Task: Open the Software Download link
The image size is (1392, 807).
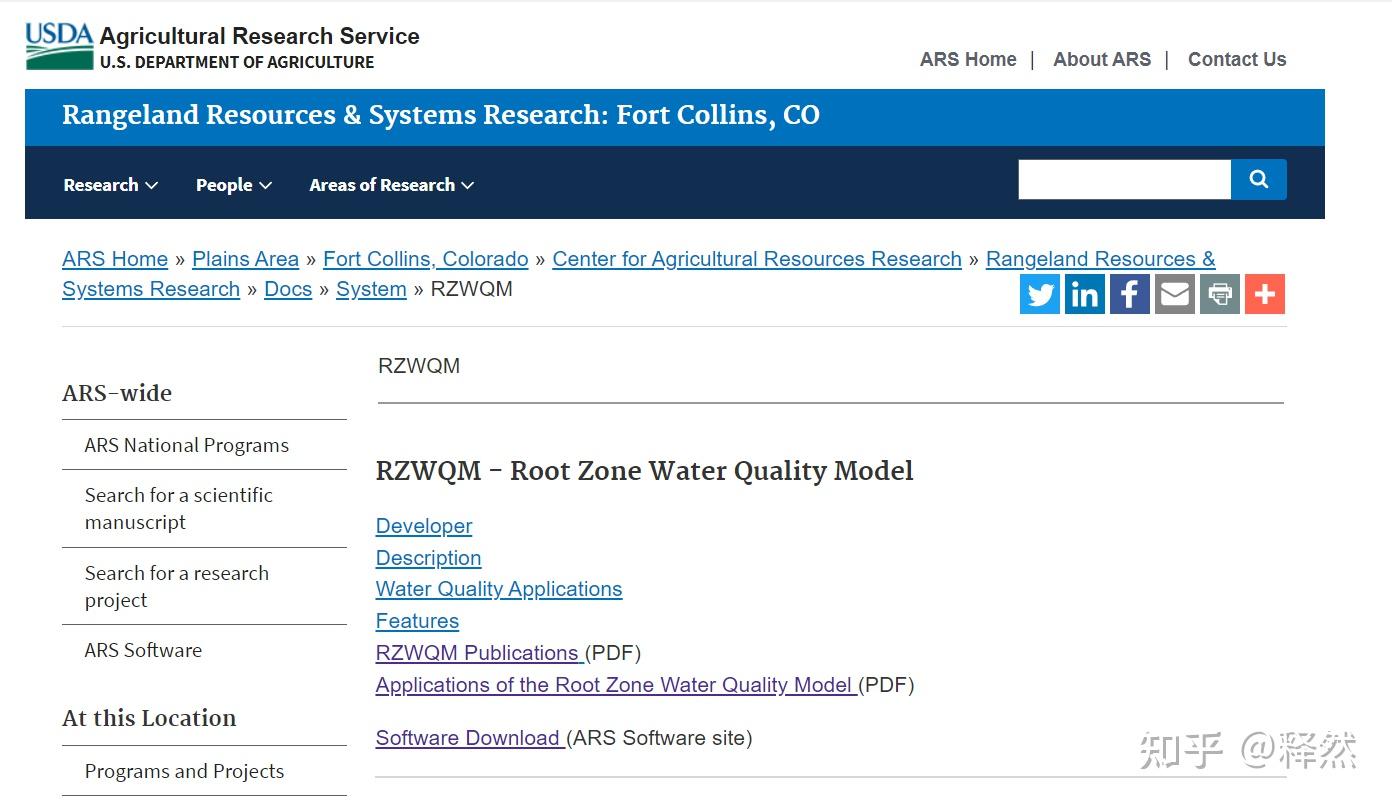Action: [468, 738]
